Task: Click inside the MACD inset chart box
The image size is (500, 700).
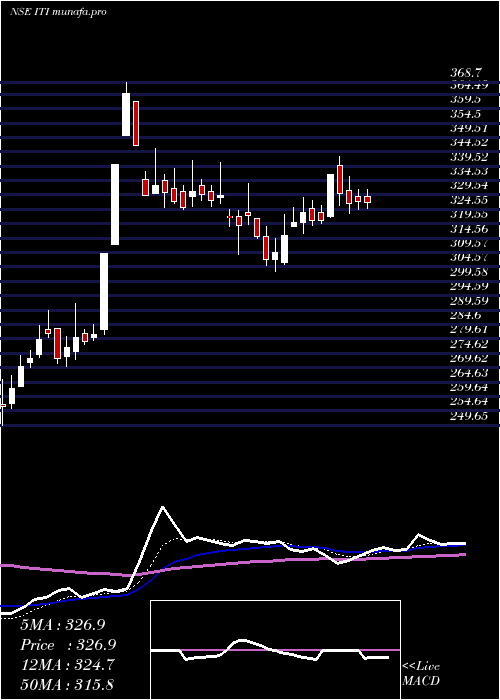Action: click(275, 650)
